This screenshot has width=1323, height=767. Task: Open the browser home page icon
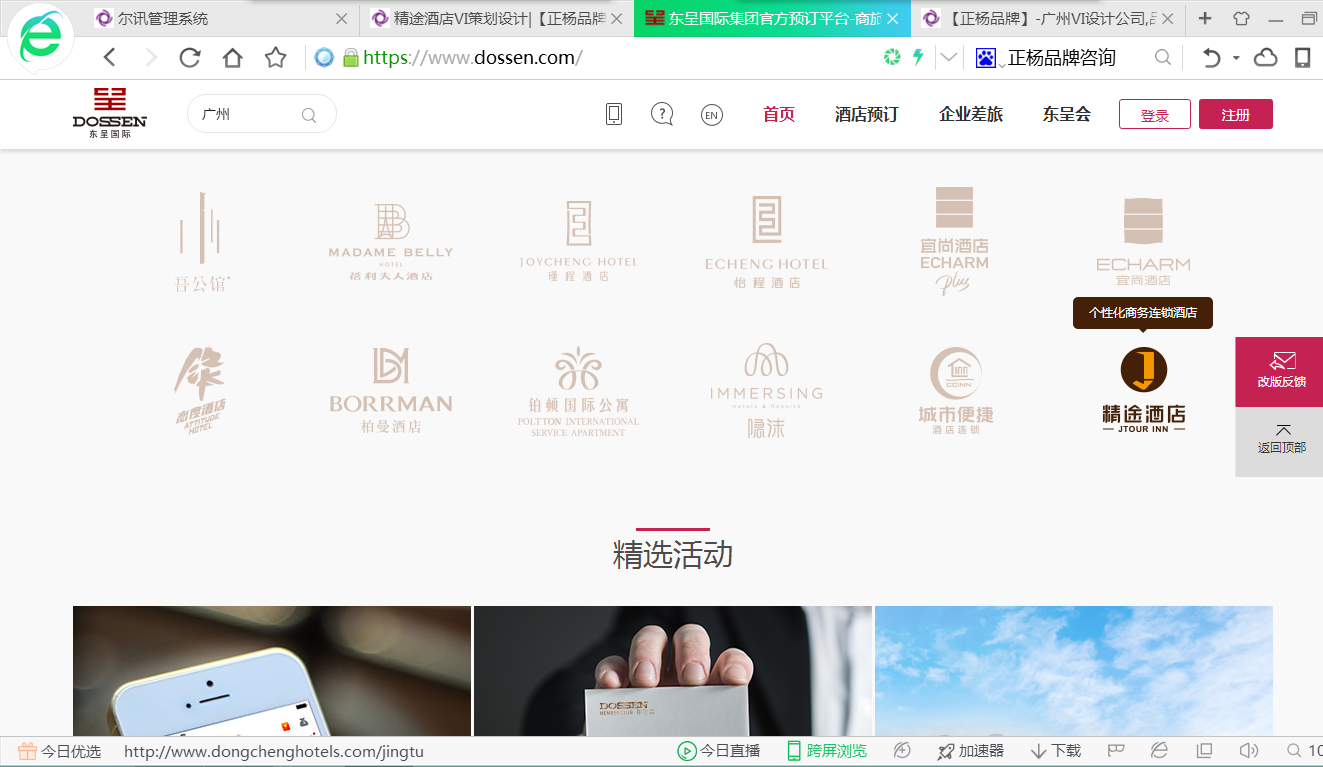pyautogui.click(x=232, y=58)
